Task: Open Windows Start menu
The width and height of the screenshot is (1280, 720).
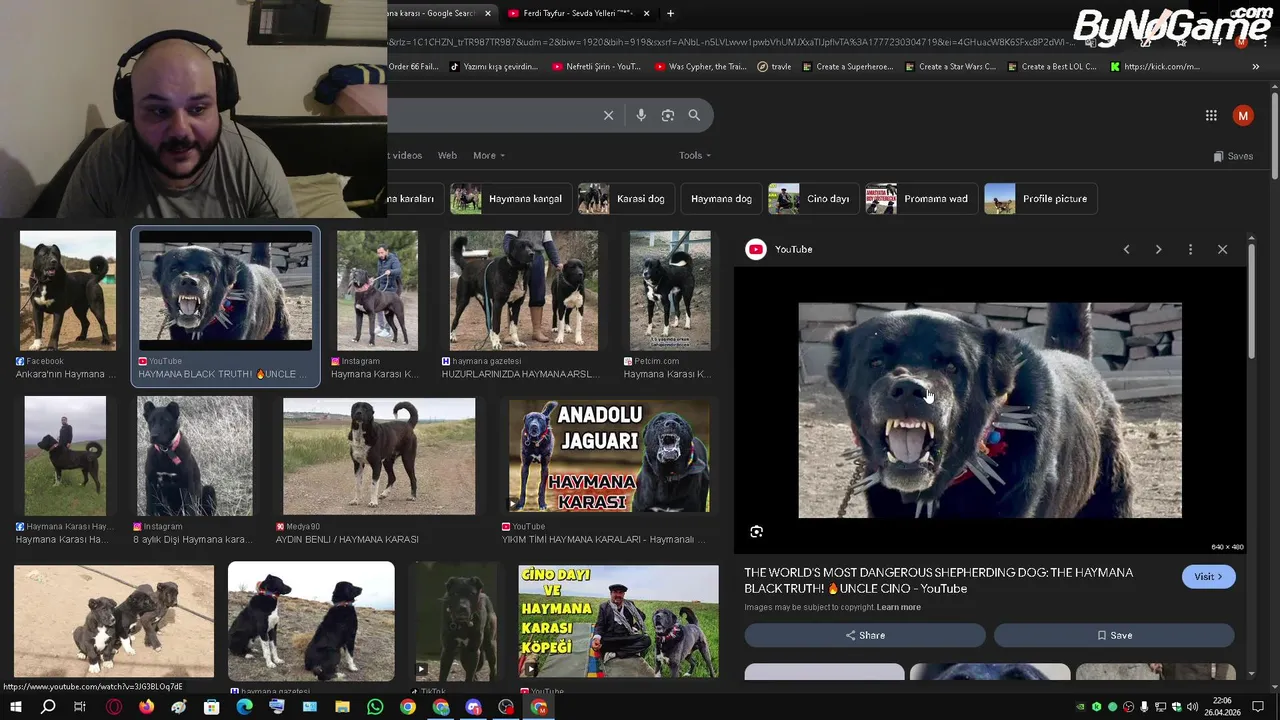Action: tap(15, 707)
